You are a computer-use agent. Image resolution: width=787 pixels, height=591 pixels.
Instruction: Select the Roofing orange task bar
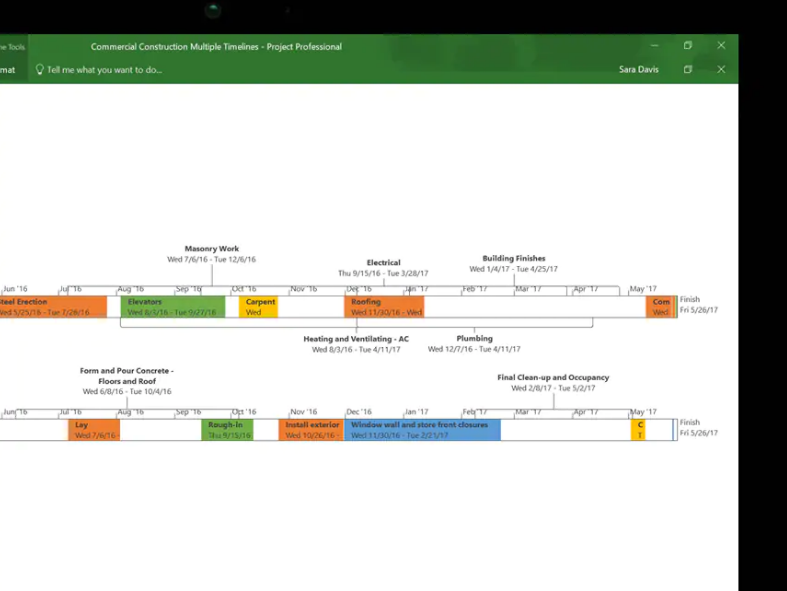(384, 307)
